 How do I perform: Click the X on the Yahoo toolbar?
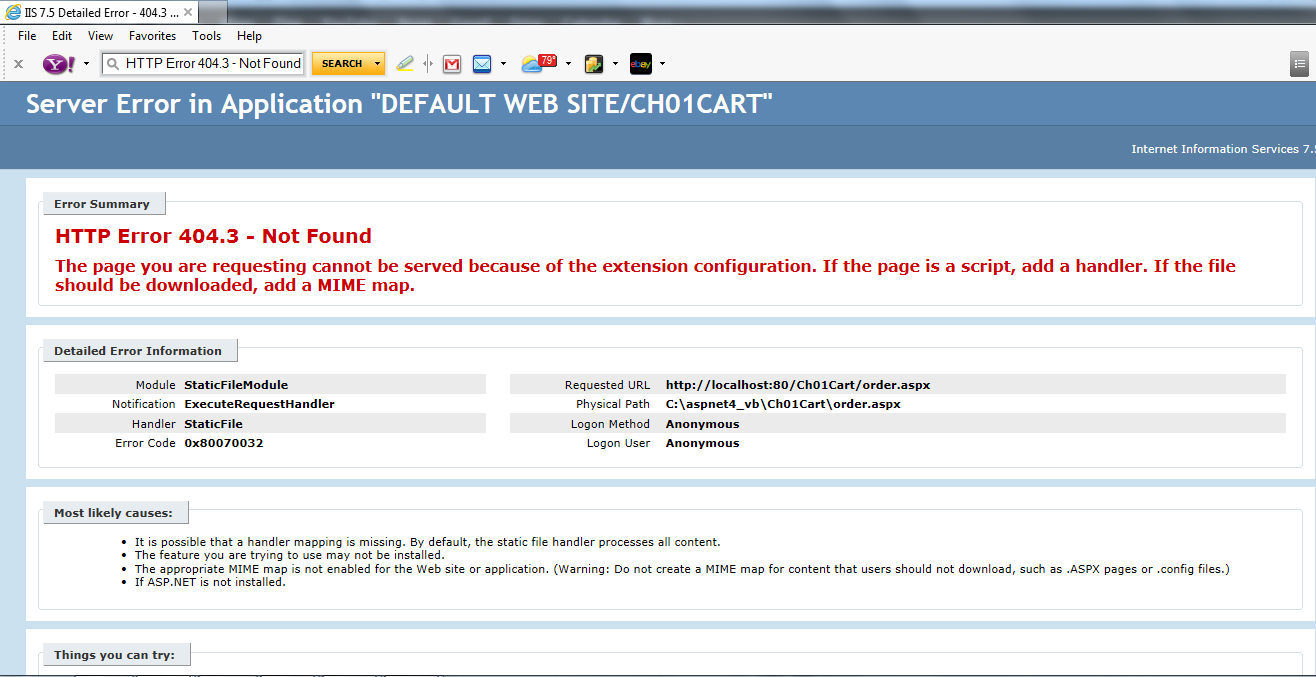pos(18,63)
